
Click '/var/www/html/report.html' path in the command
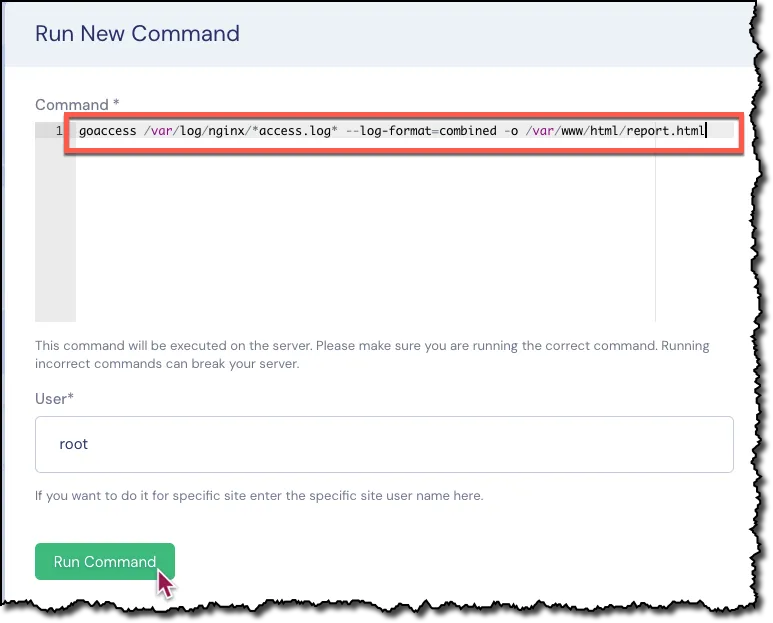click(x=615, y=131)
